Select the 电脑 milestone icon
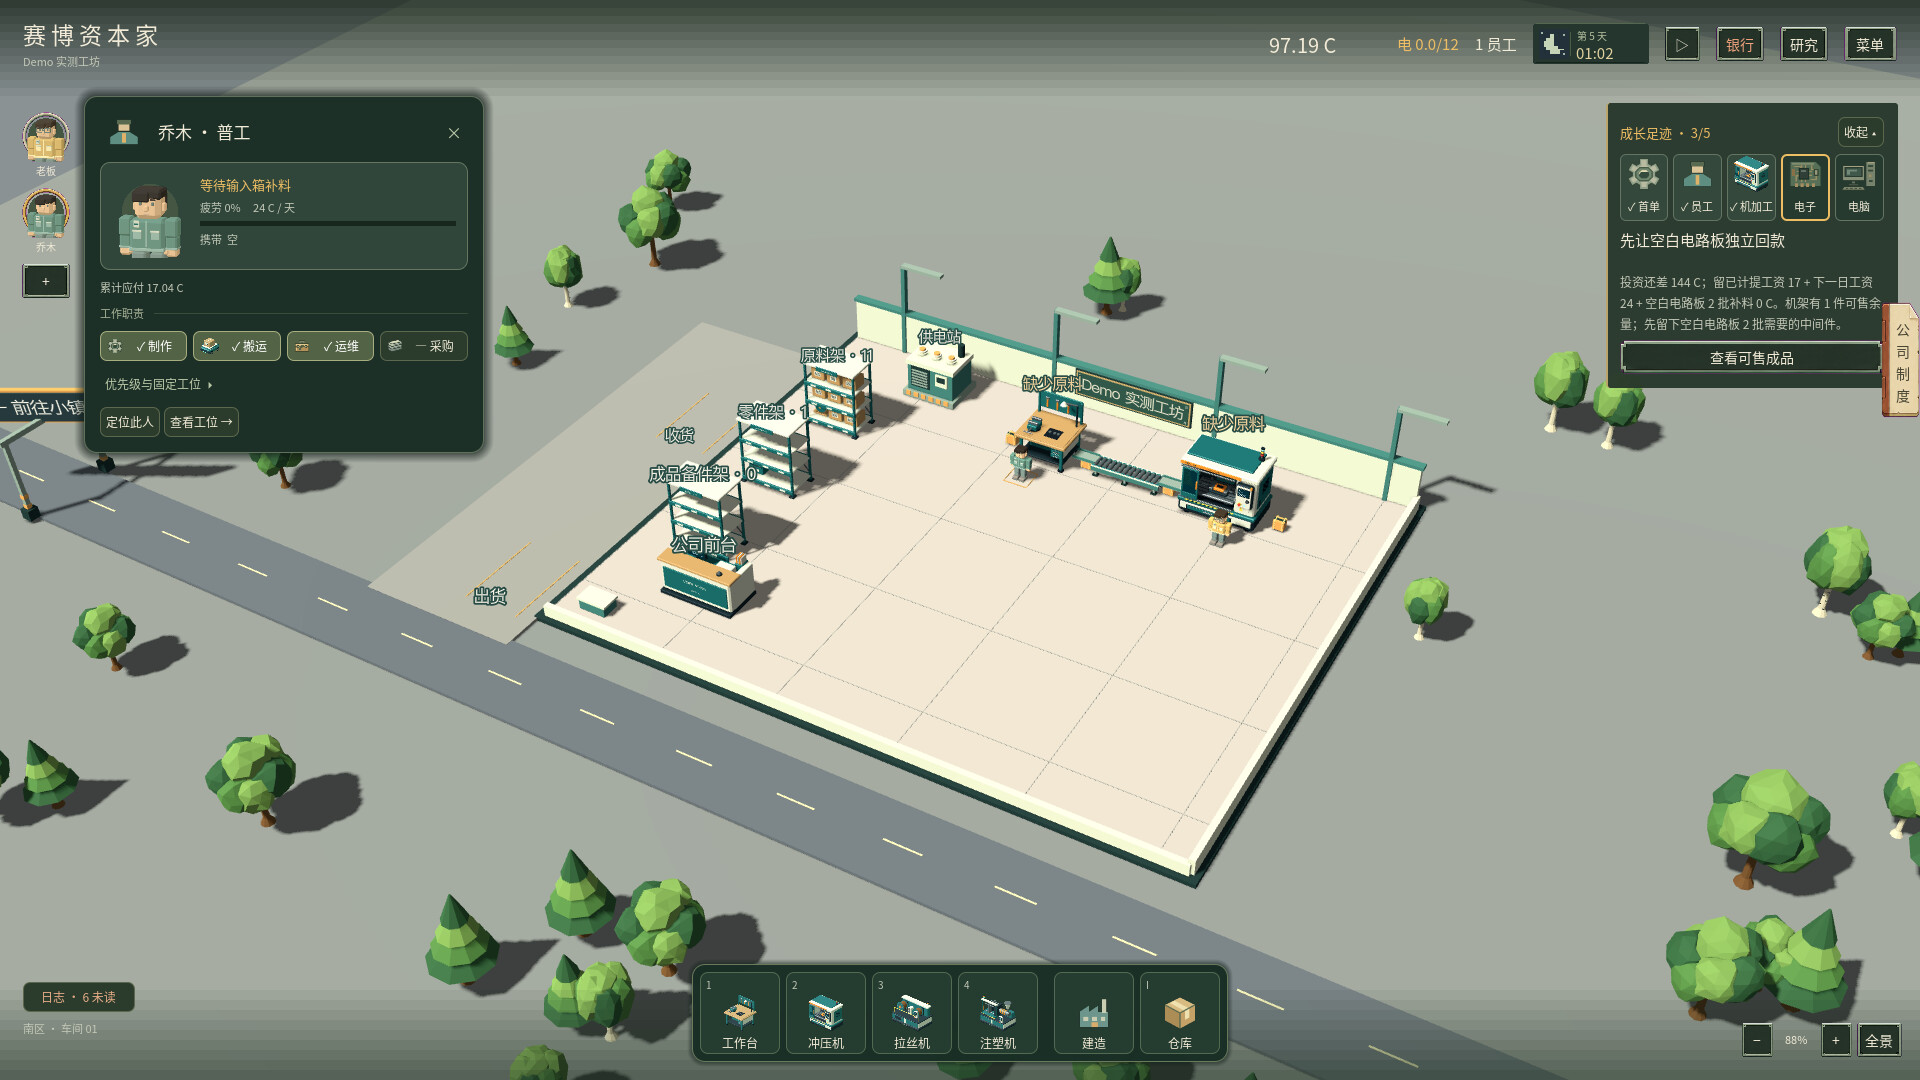This screenshot has height=1080, width=1920. click(x=1859, y=187)
